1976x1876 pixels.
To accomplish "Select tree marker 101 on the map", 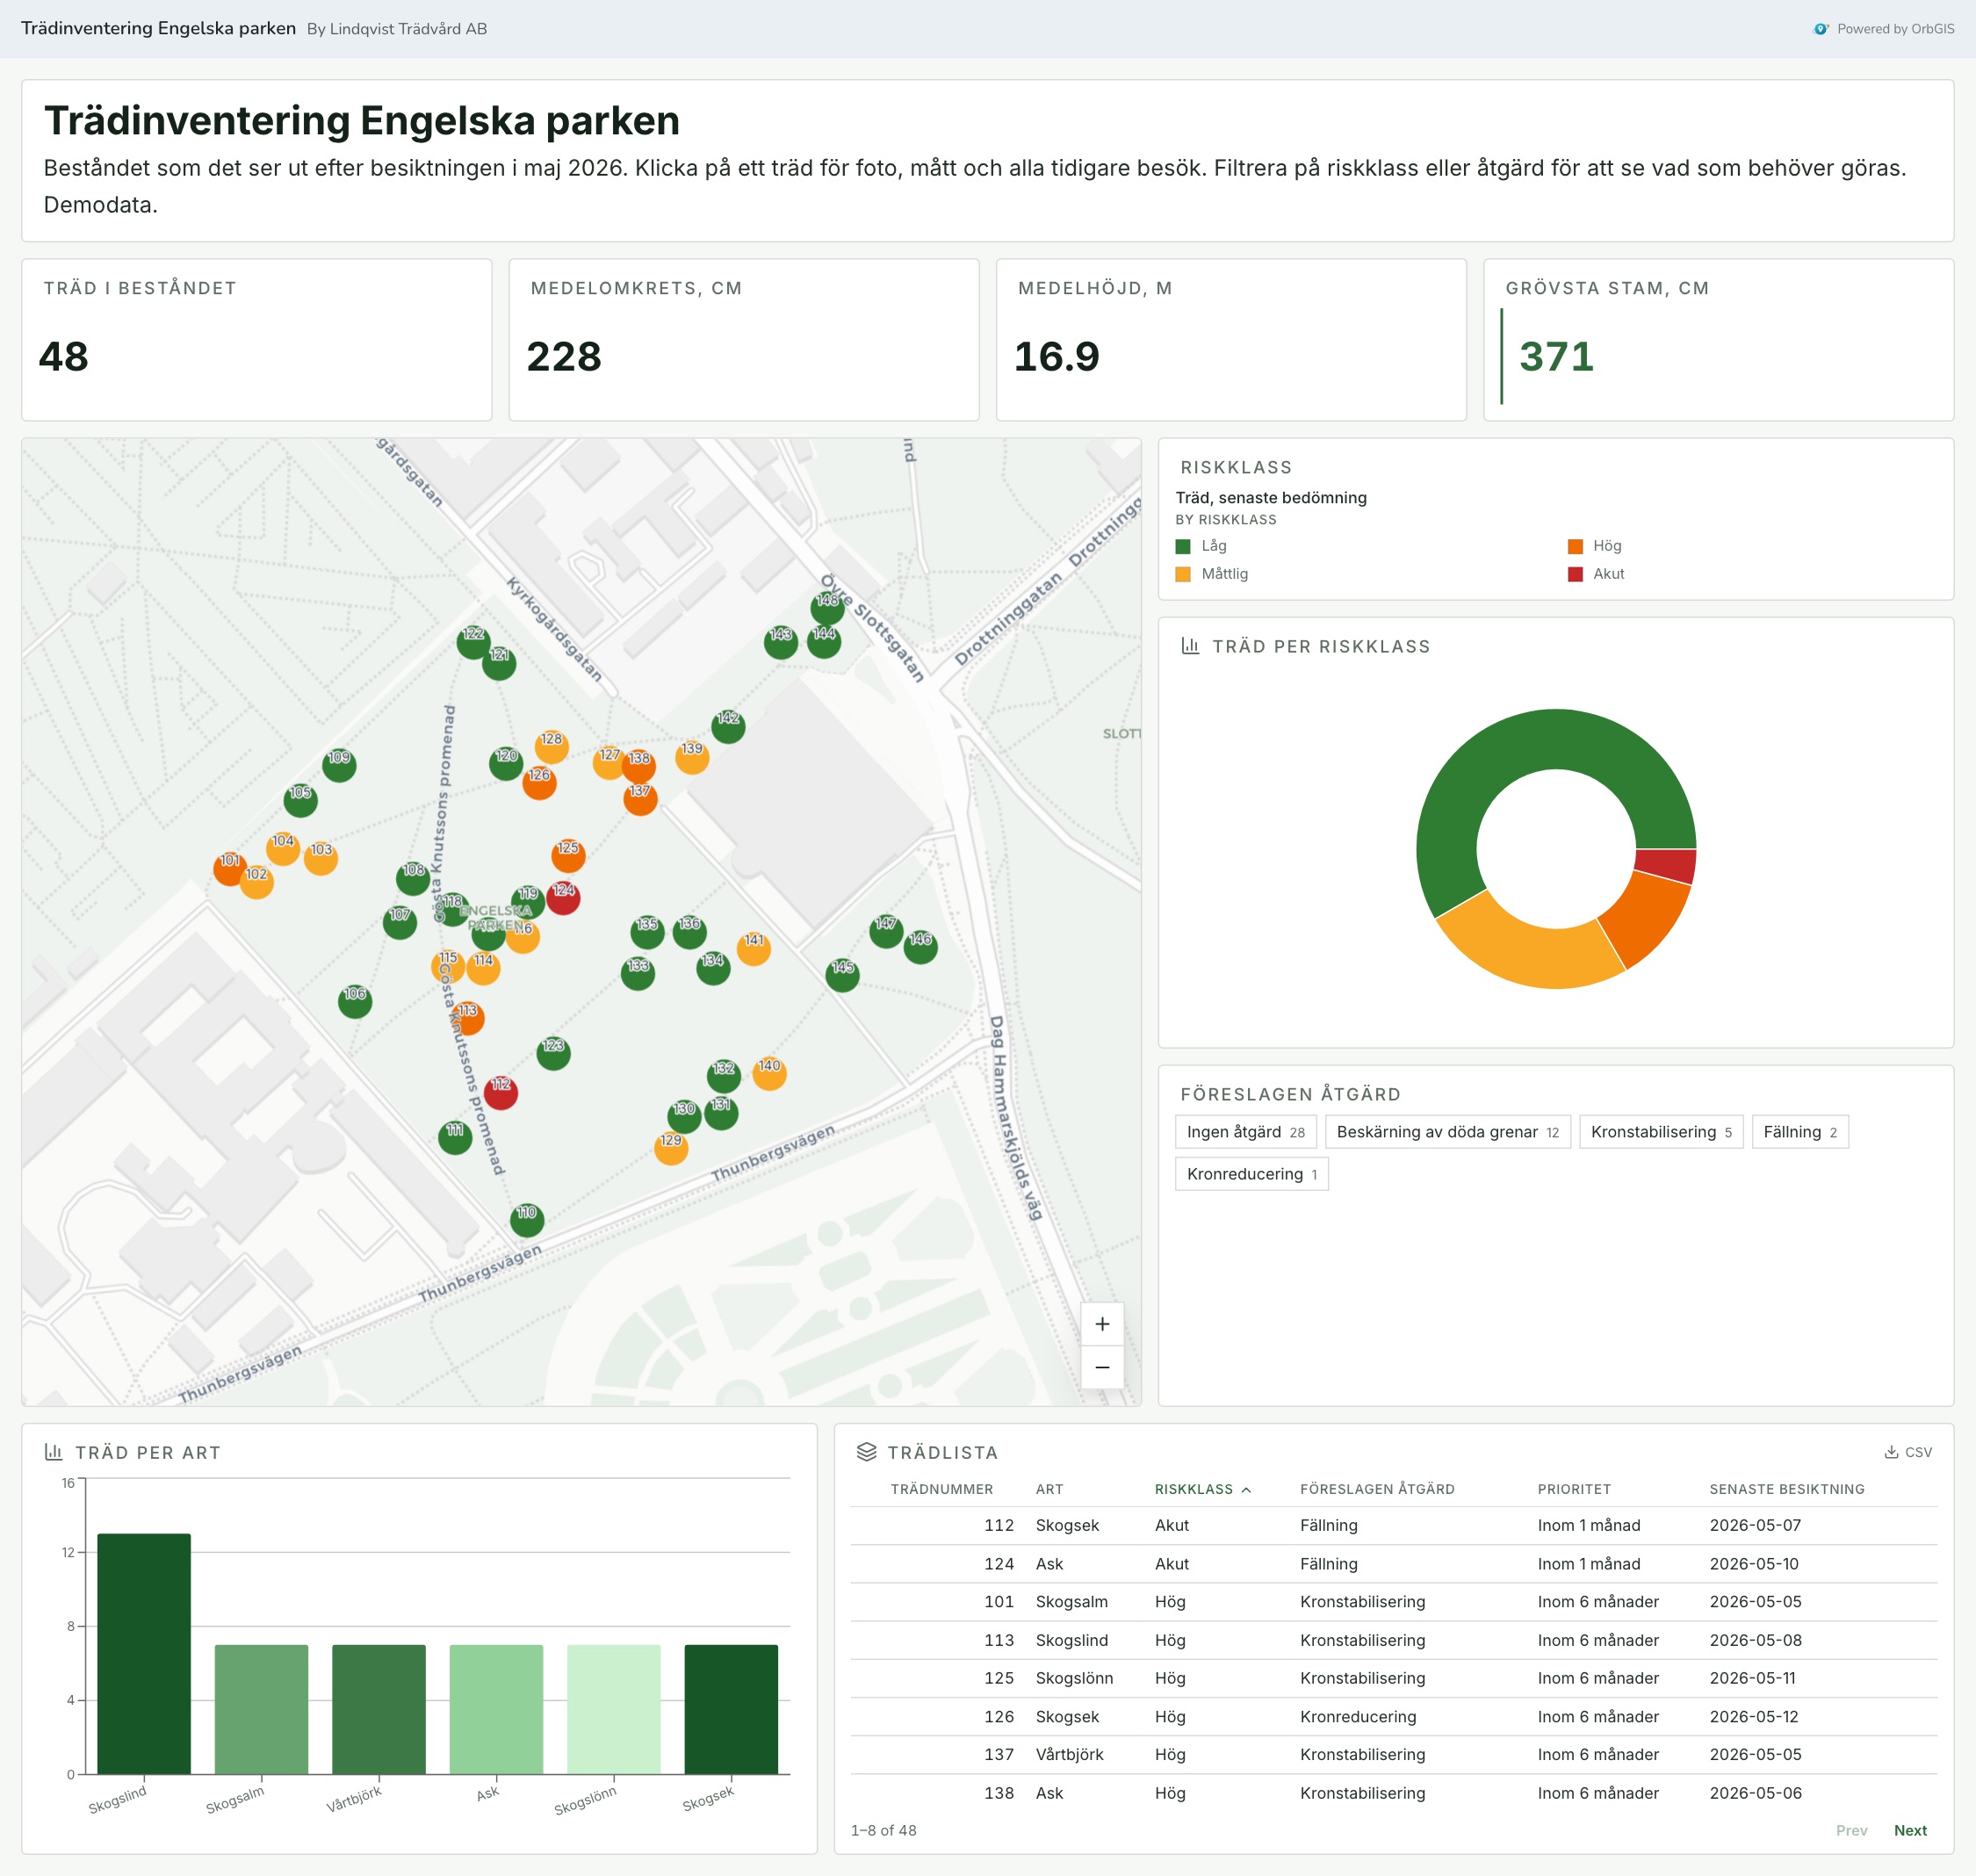I will (230, 868).
